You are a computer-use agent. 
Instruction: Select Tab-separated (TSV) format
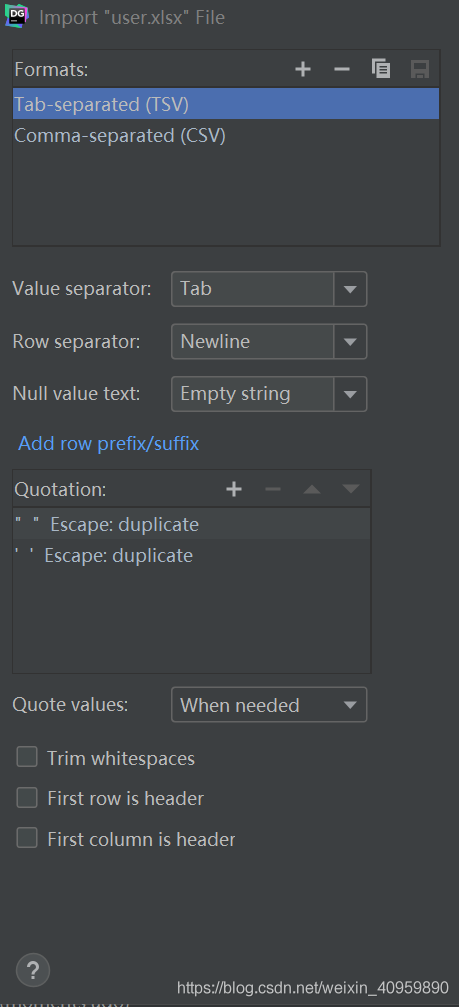point(226,103)
